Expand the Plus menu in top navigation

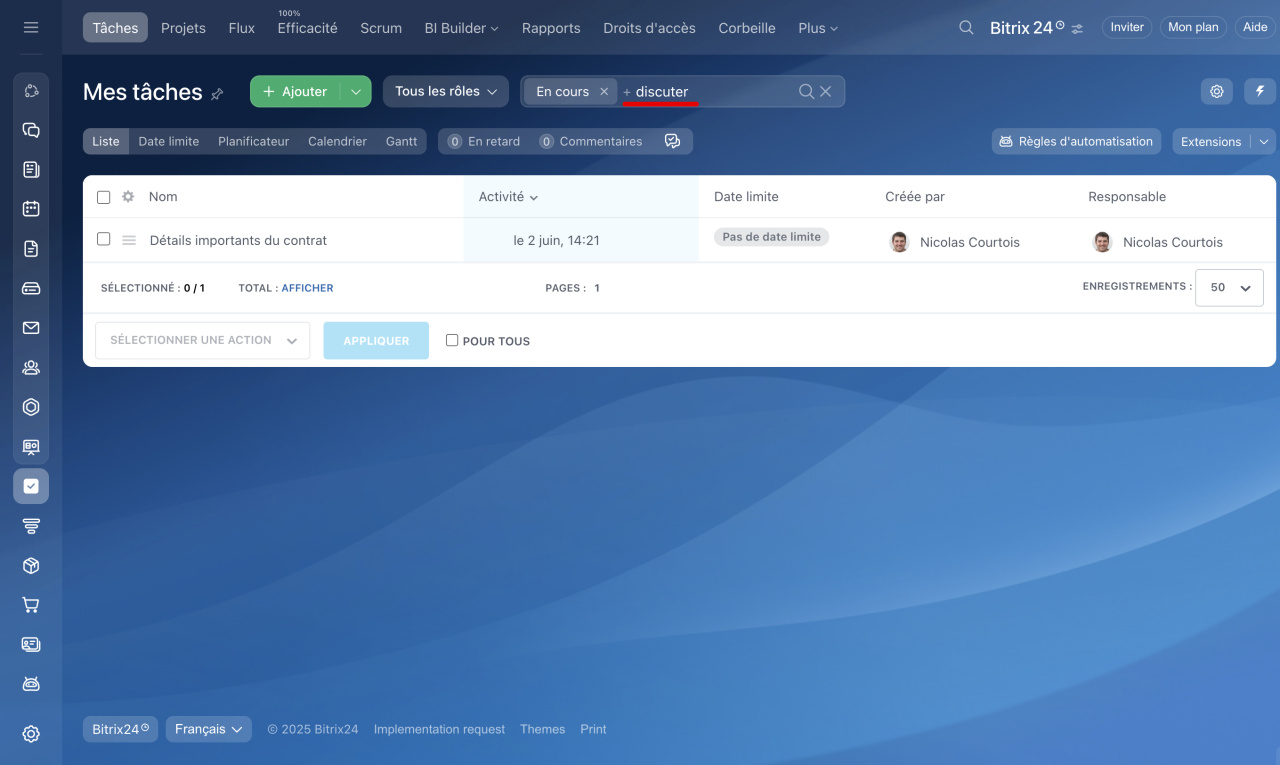[x=818, y=28]
